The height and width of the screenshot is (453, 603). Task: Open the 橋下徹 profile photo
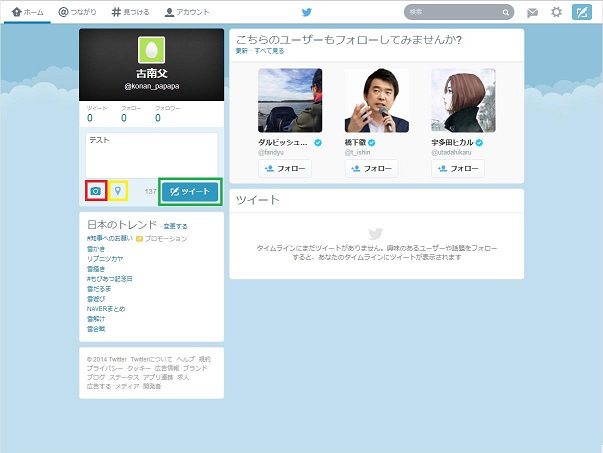click(376, 100)
